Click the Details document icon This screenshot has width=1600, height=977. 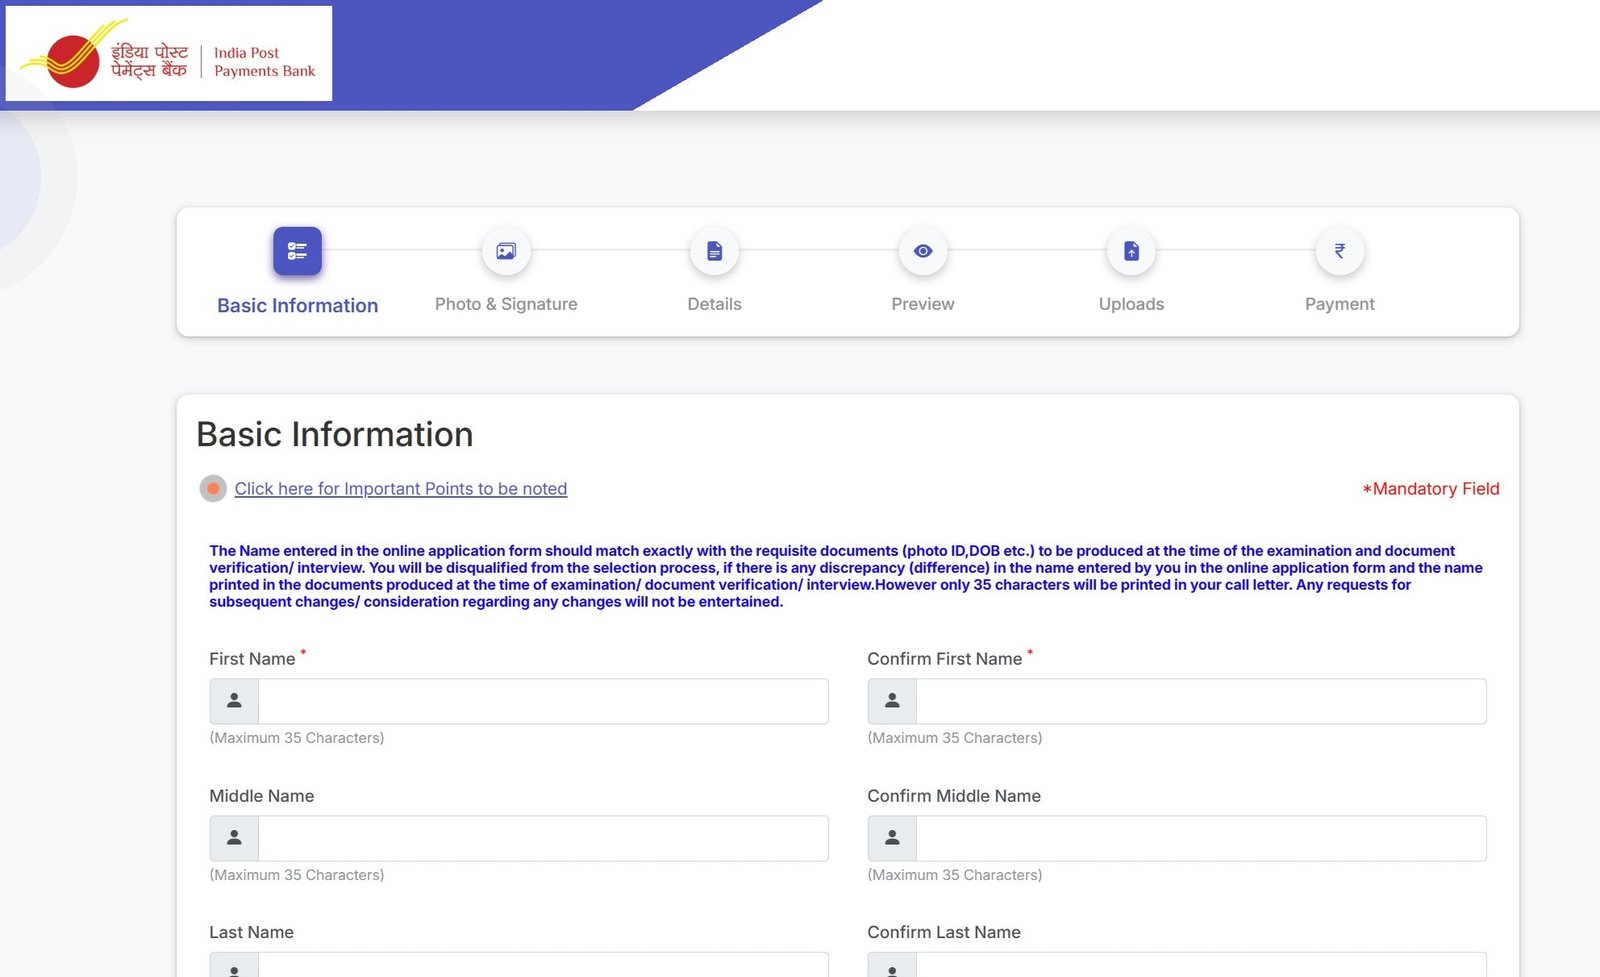(714, 251)
